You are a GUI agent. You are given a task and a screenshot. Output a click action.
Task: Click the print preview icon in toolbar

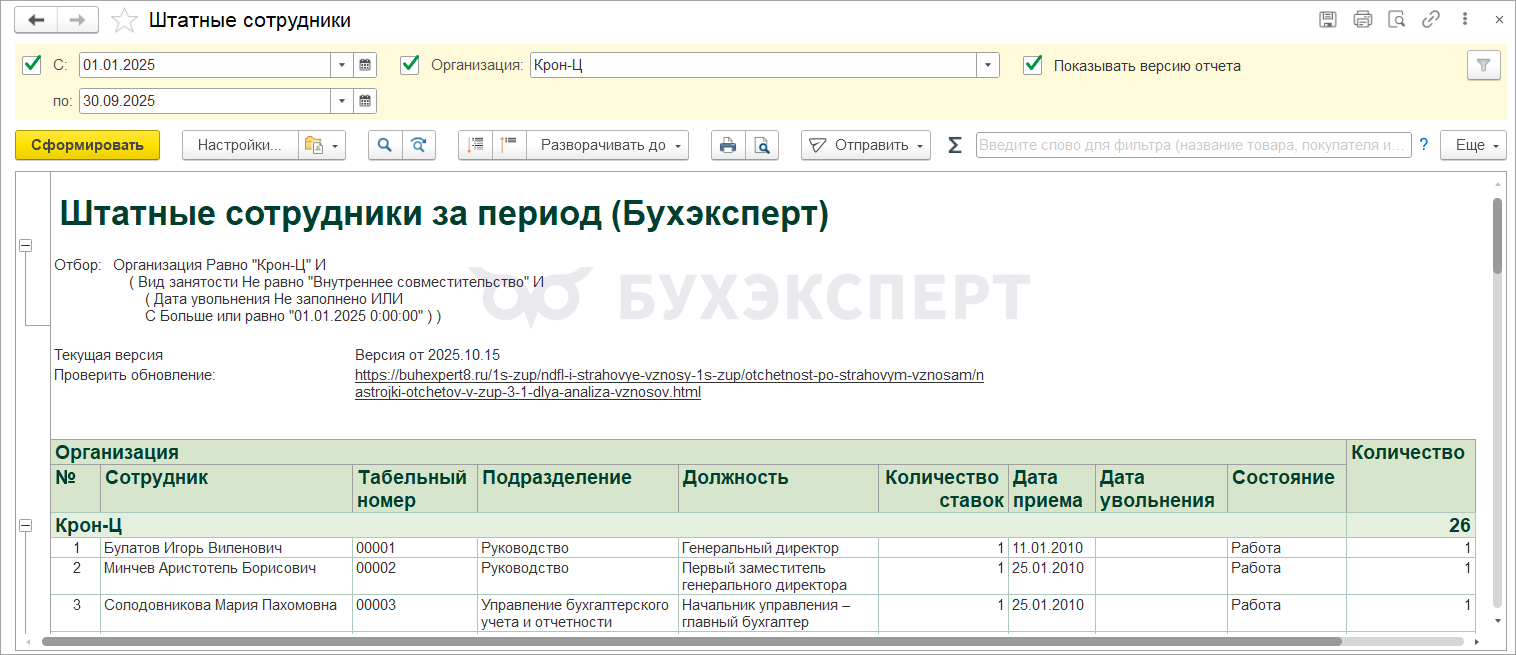(x=762, y=145)
